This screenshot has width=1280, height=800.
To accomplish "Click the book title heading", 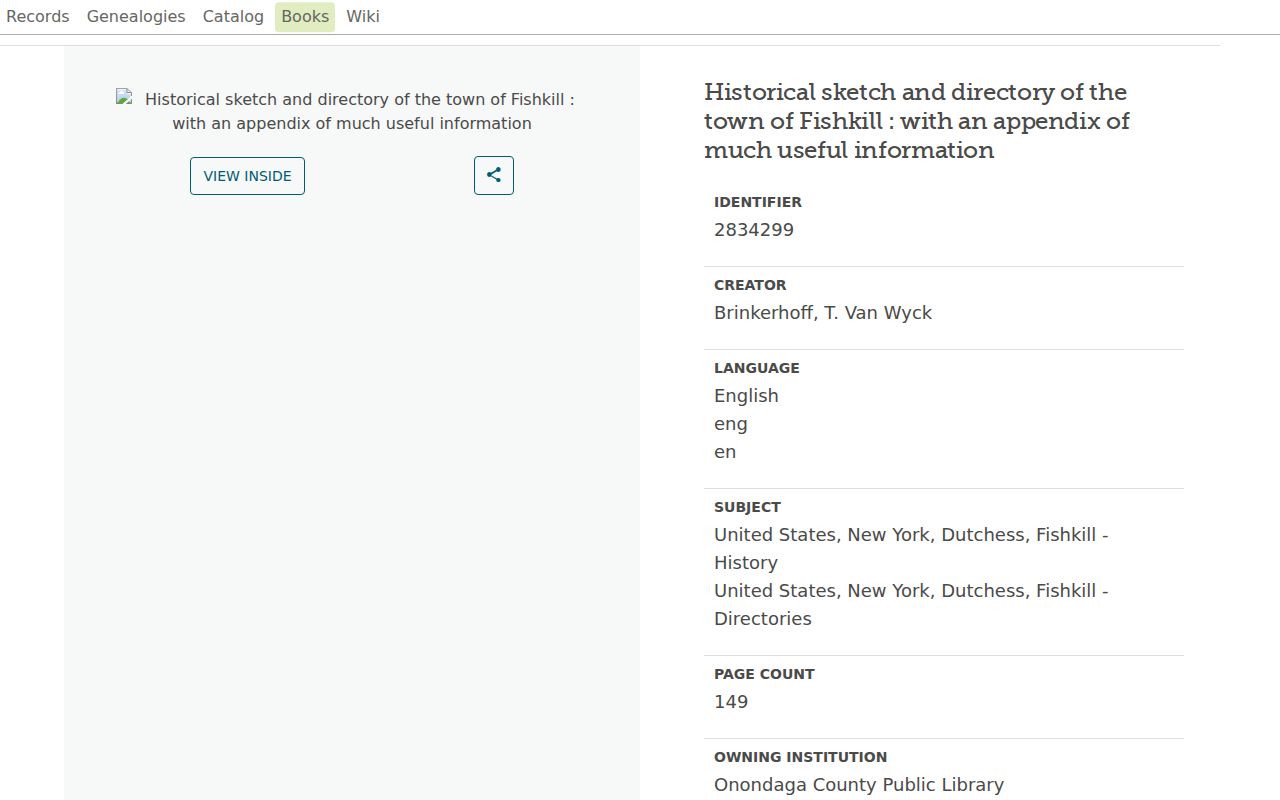I will point(917,121).
